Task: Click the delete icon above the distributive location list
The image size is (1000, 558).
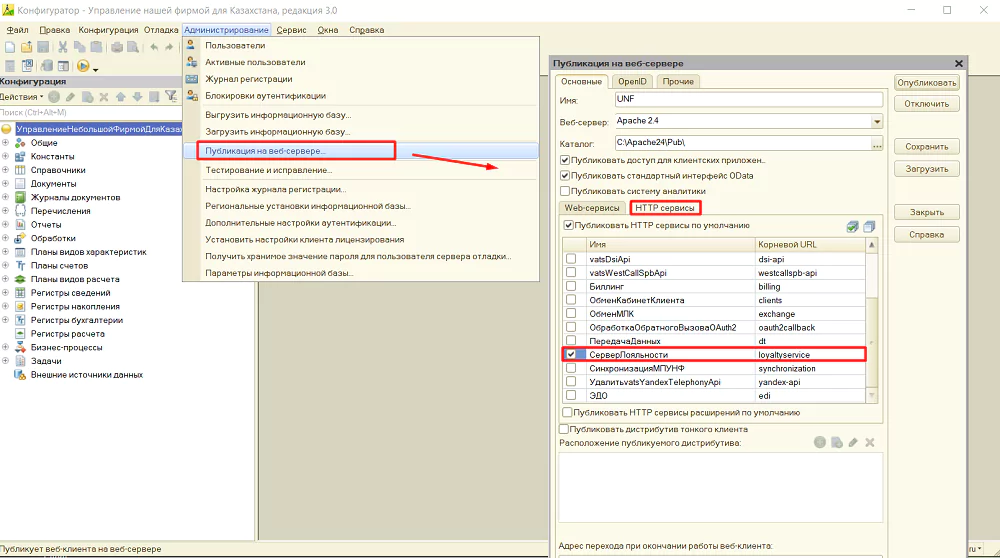Action: tap(870, 443)
